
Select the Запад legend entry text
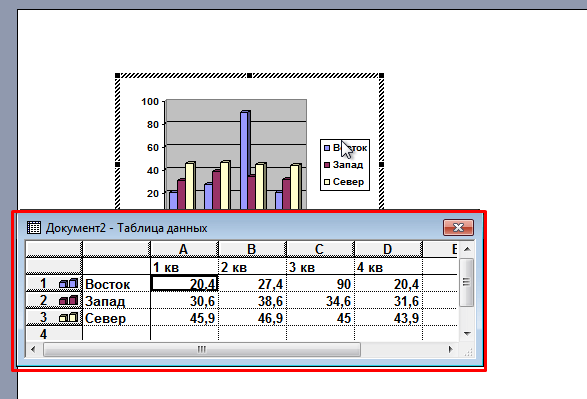[348, 165]
